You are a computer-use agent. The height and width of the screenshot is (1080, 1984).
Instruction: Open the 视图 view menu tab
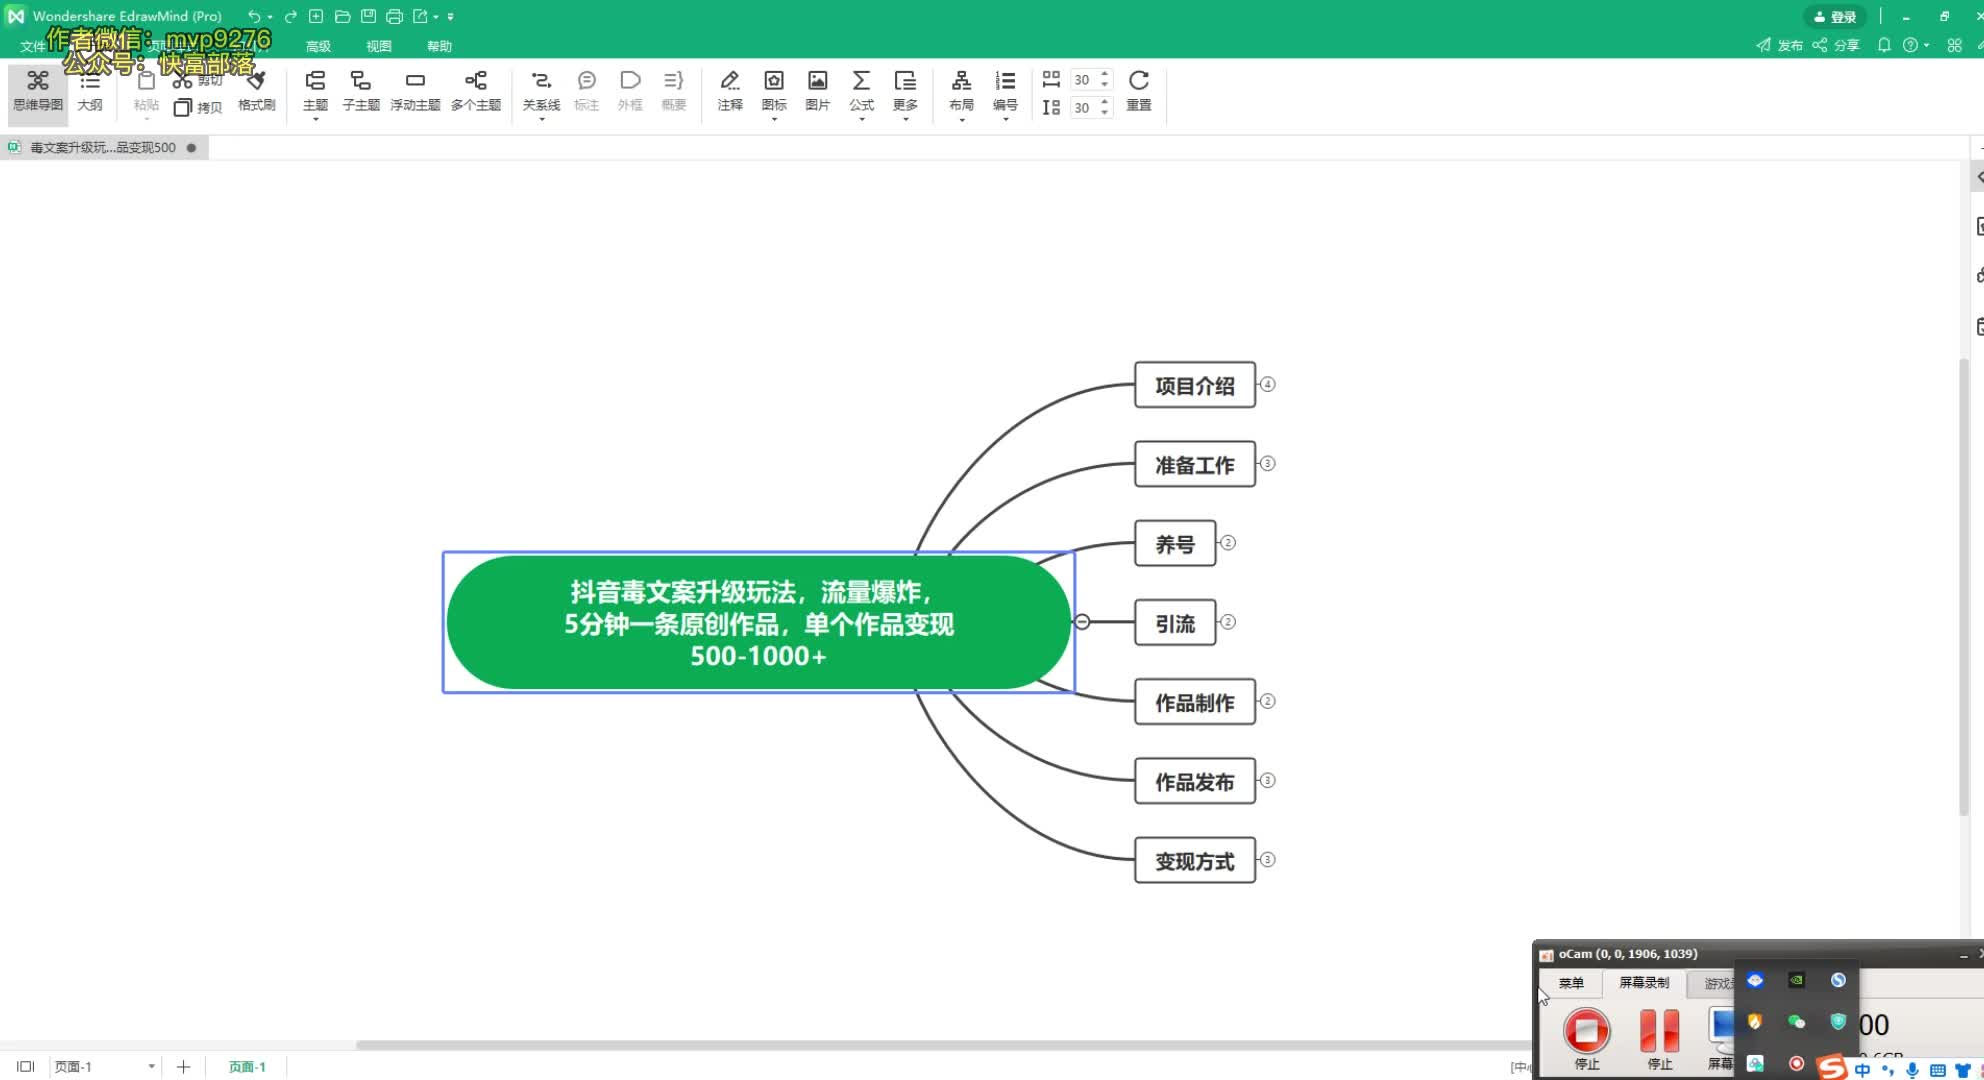(x=378, y=46)
